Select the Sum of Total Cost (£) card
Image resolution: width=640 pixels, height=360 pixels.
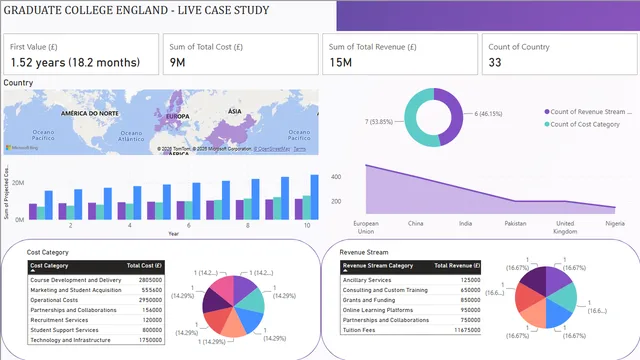coord(240,54)
